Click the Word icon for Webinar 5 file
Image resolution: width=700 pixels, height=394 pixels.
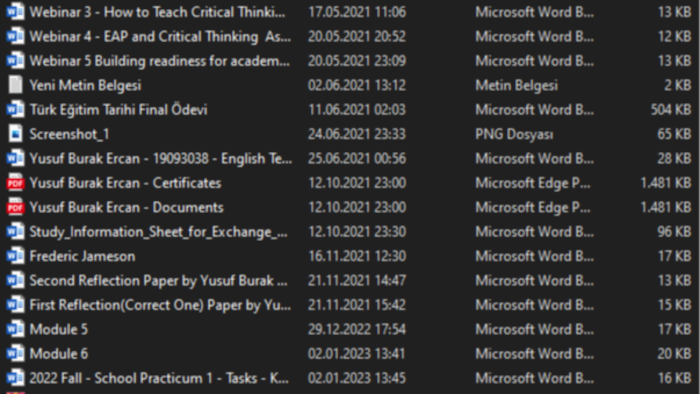(15, 61)
